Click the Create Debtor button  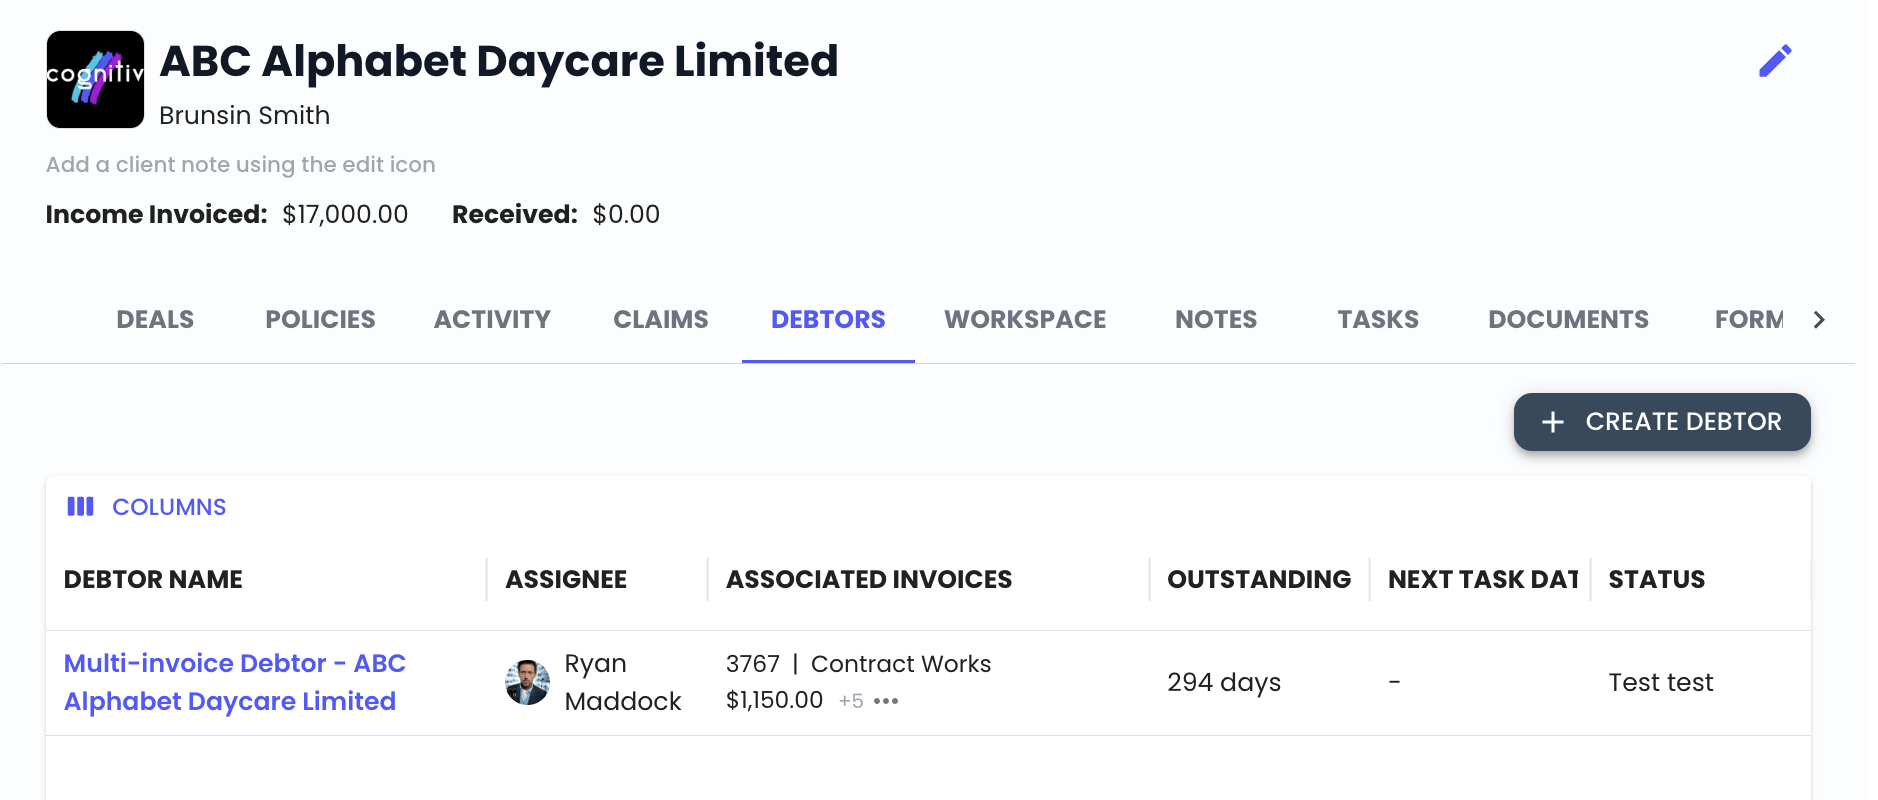pyautogui.click(x=1662, y=422)
